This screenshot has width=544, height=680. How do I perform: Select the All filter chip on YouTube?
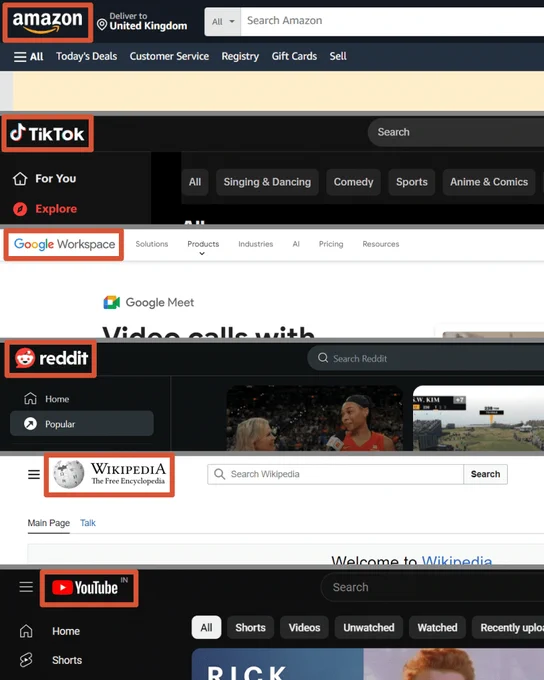206,628
